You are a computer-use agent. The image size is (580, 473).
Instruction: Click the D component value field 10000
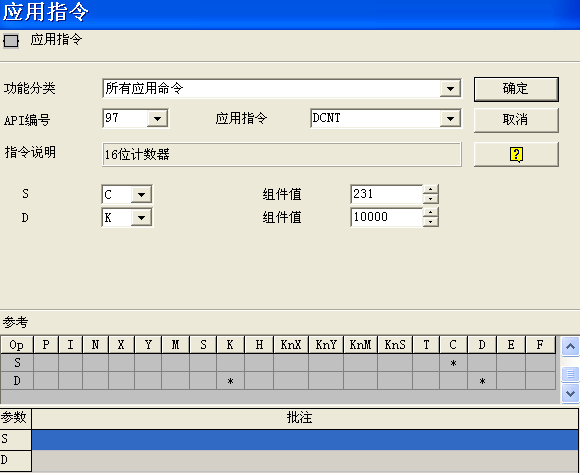(387, 217)
